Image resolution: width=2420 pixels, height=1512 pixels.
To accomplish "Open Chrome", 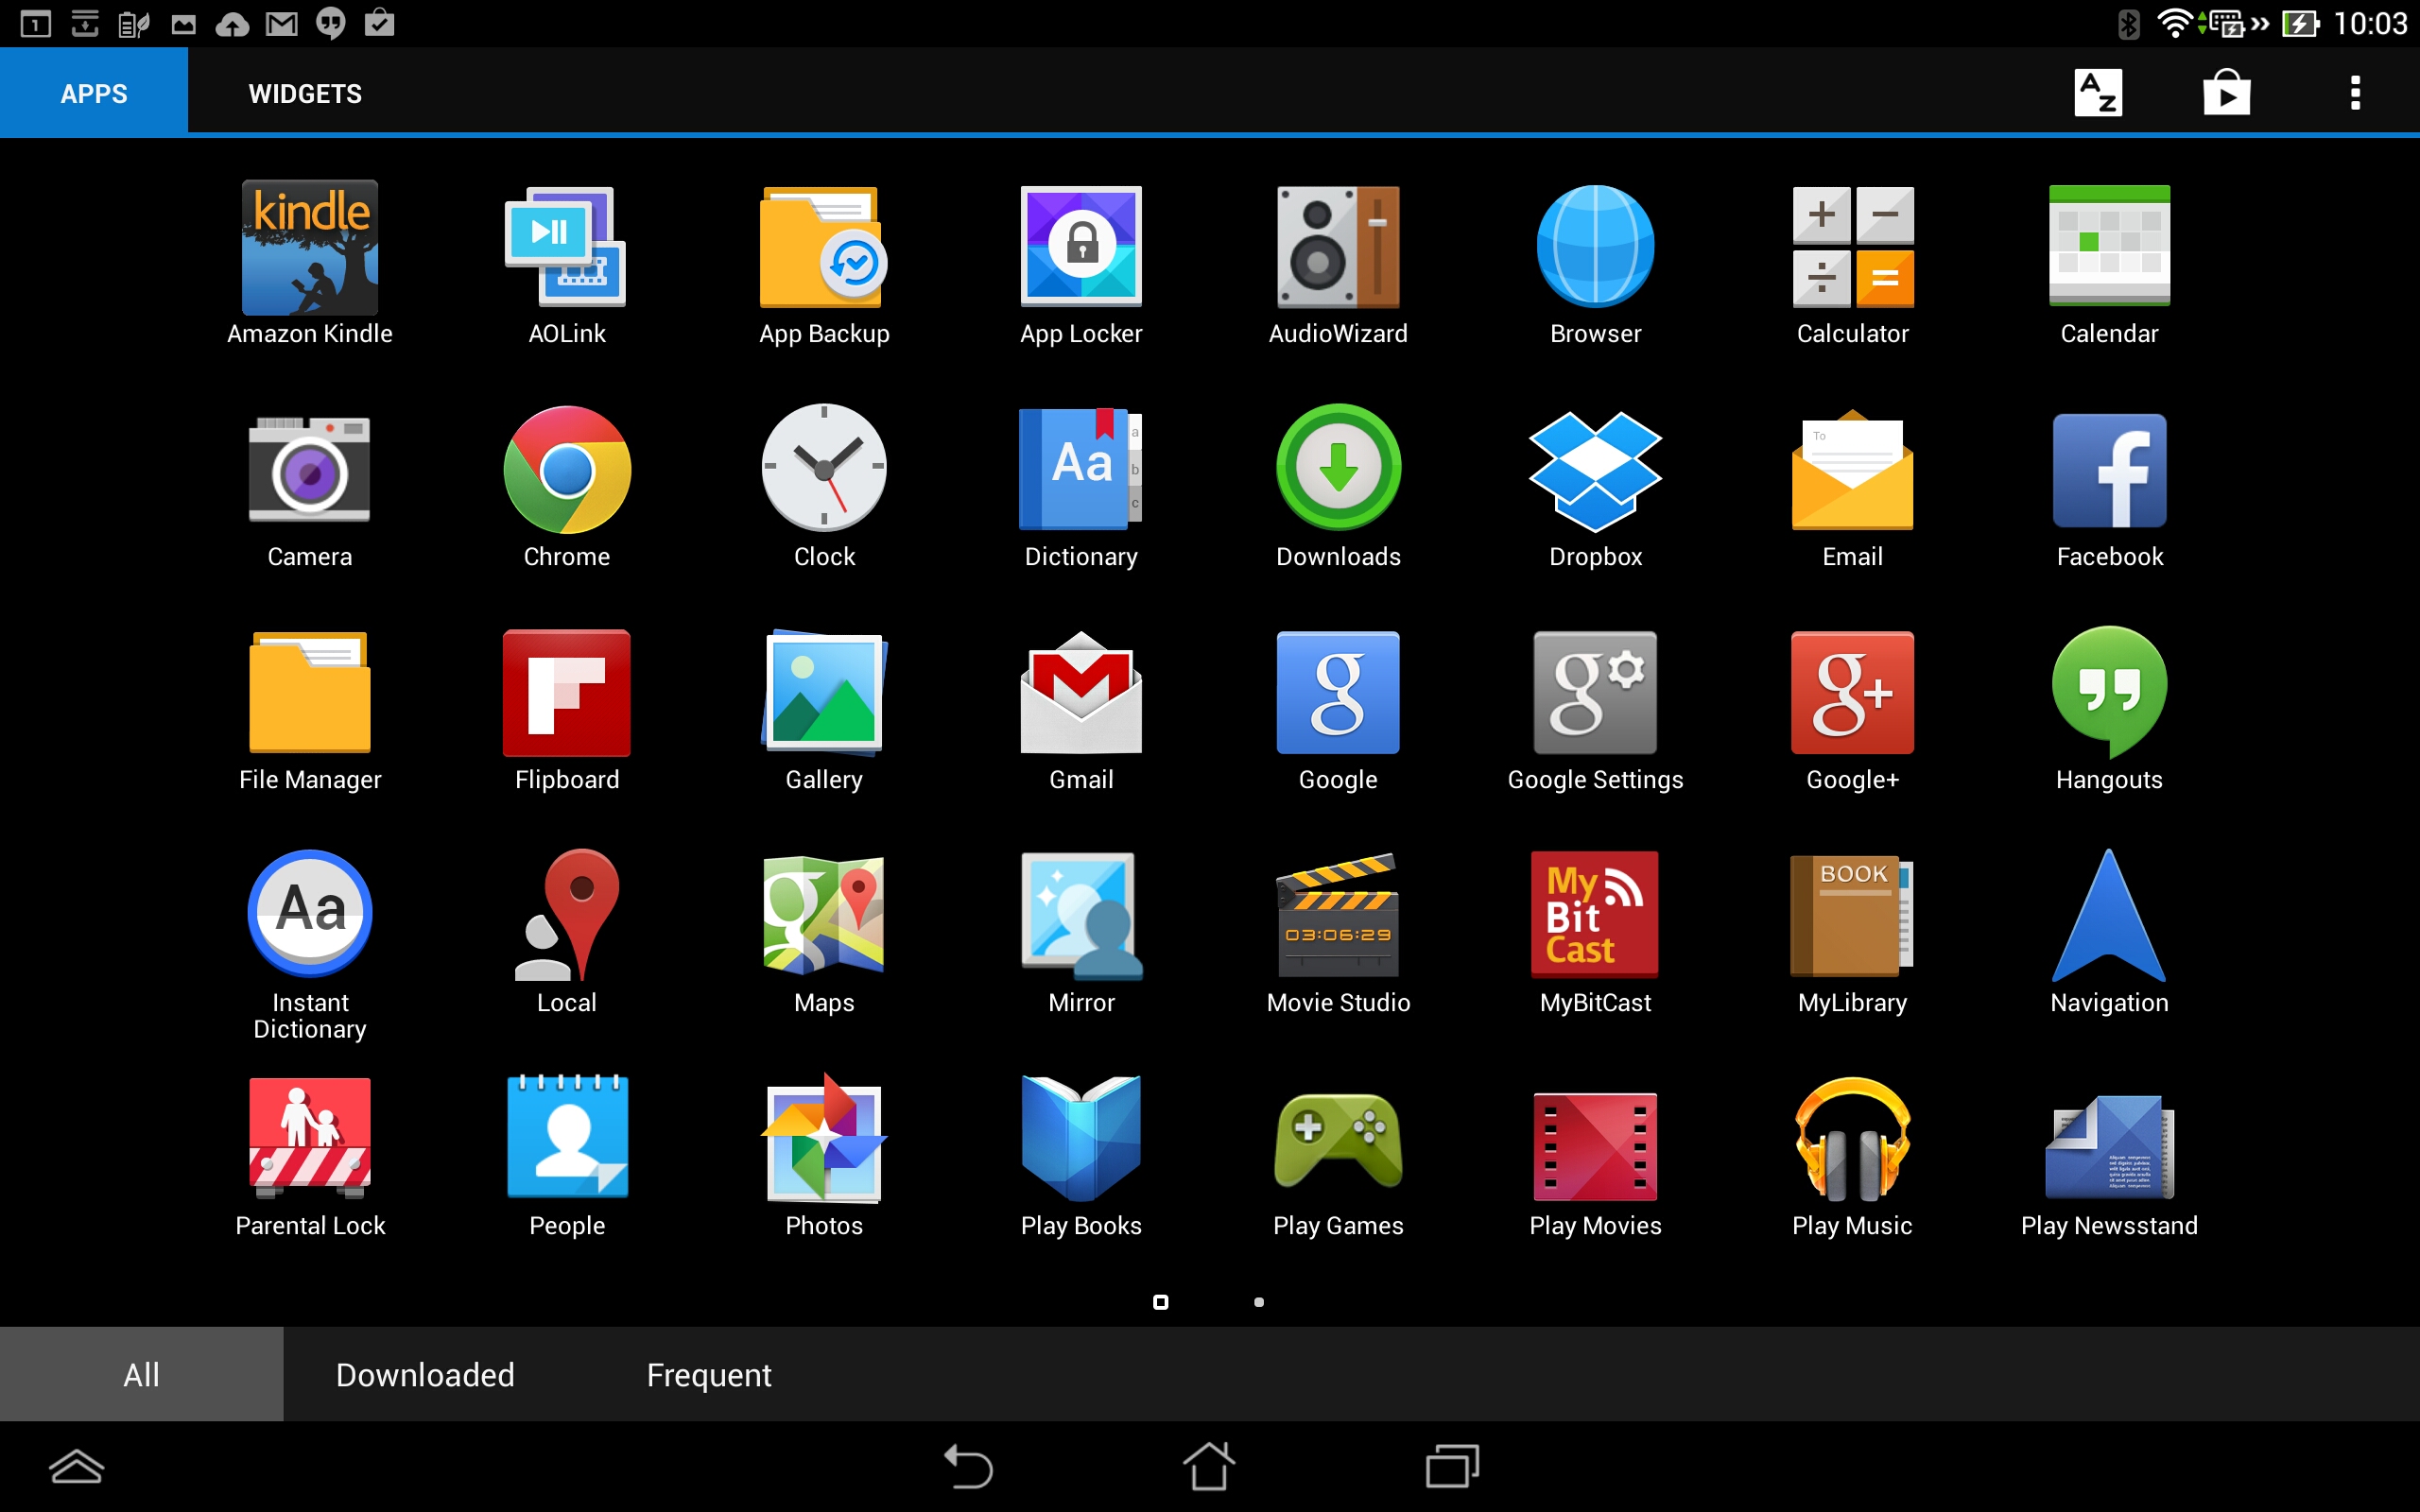I will coord(567,486).
